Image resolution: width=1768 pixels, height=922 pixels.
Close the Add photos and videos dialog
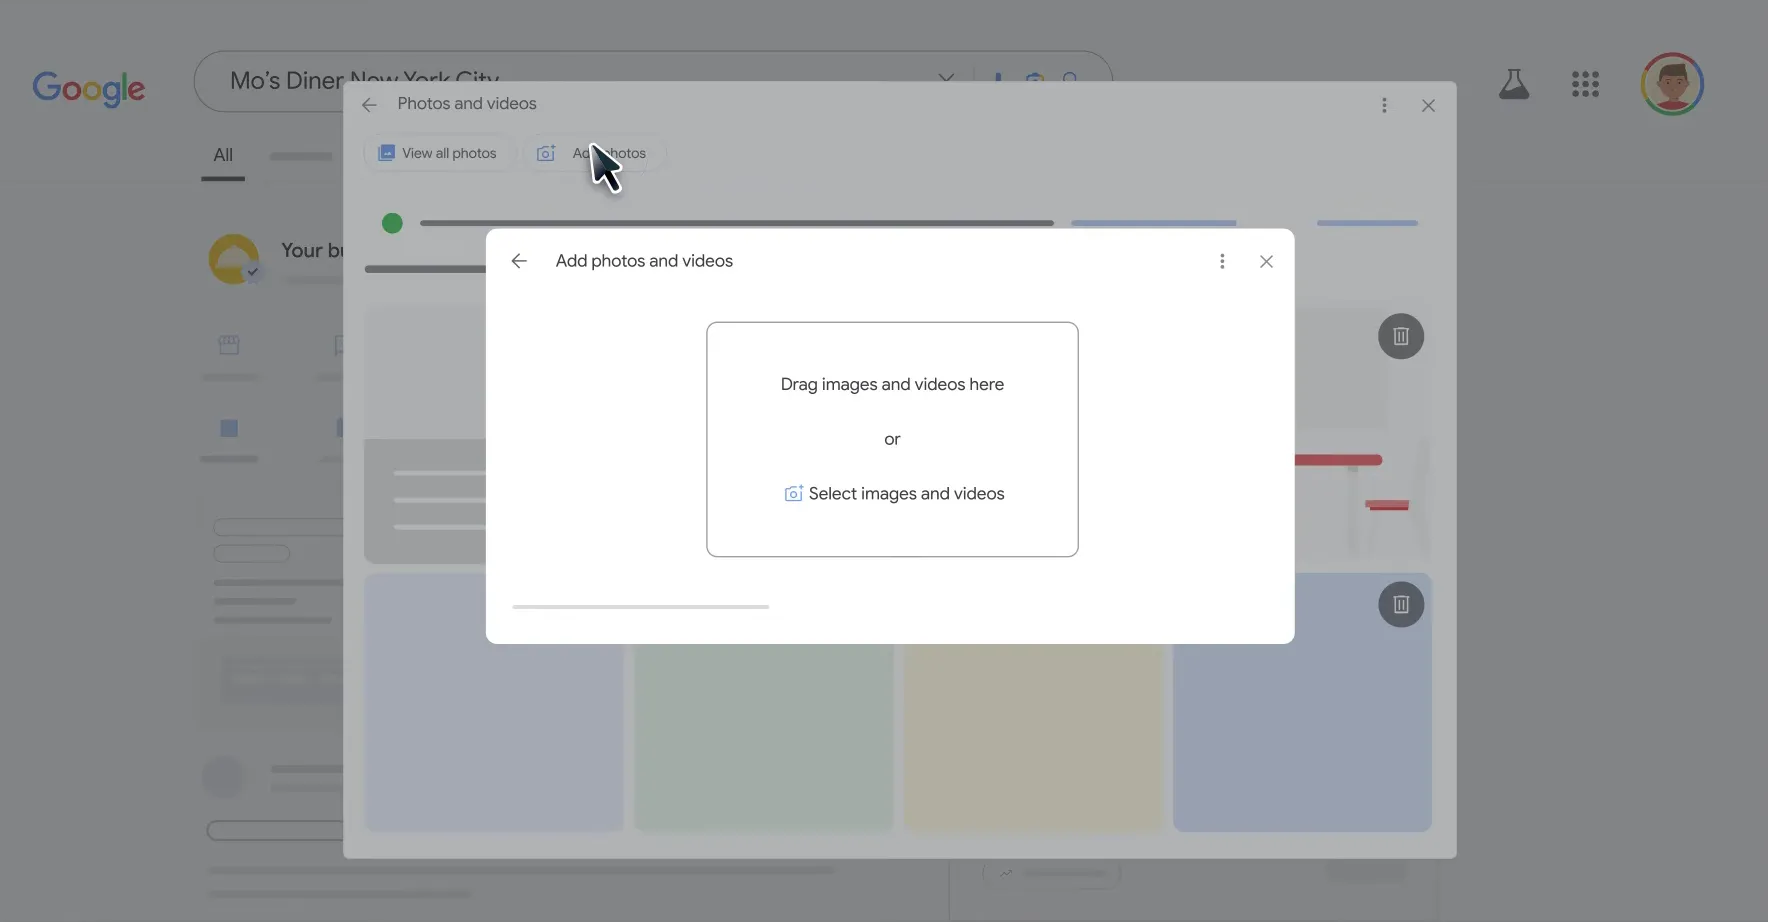1266,261
